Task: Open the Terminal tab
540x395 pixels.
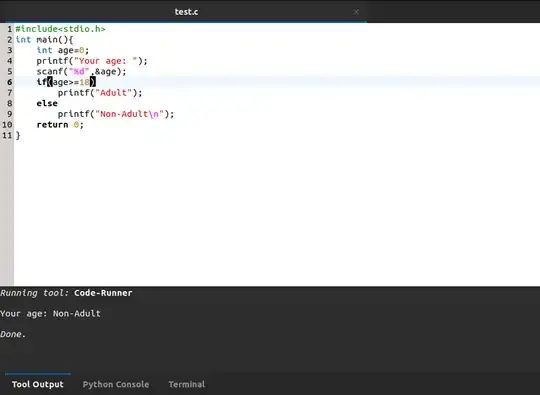Action: click(187, 384)
